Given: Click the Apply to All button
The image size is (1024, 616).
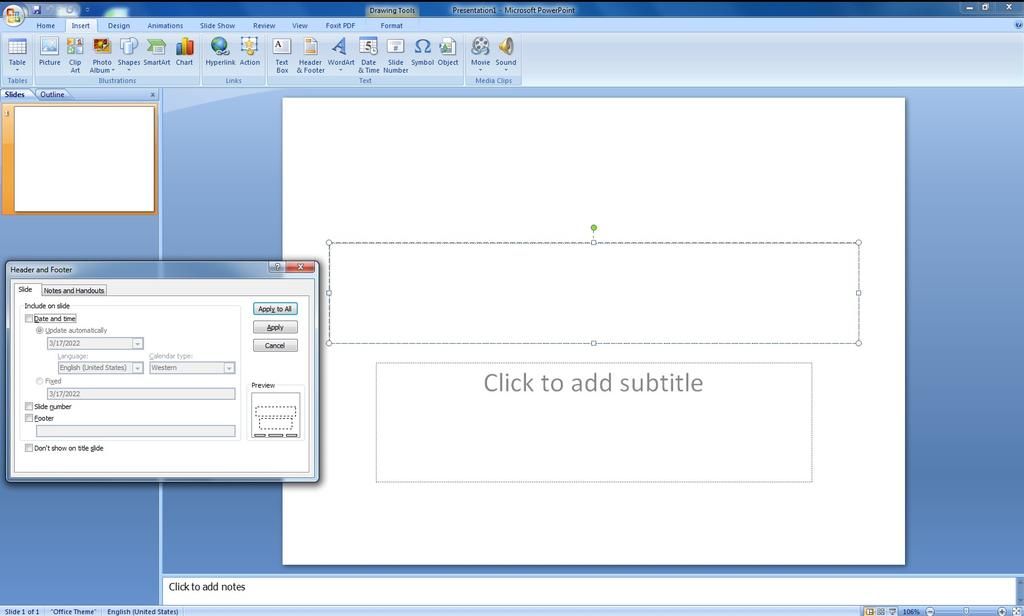Looking at the screenshot, I should (x=275, y=309).
